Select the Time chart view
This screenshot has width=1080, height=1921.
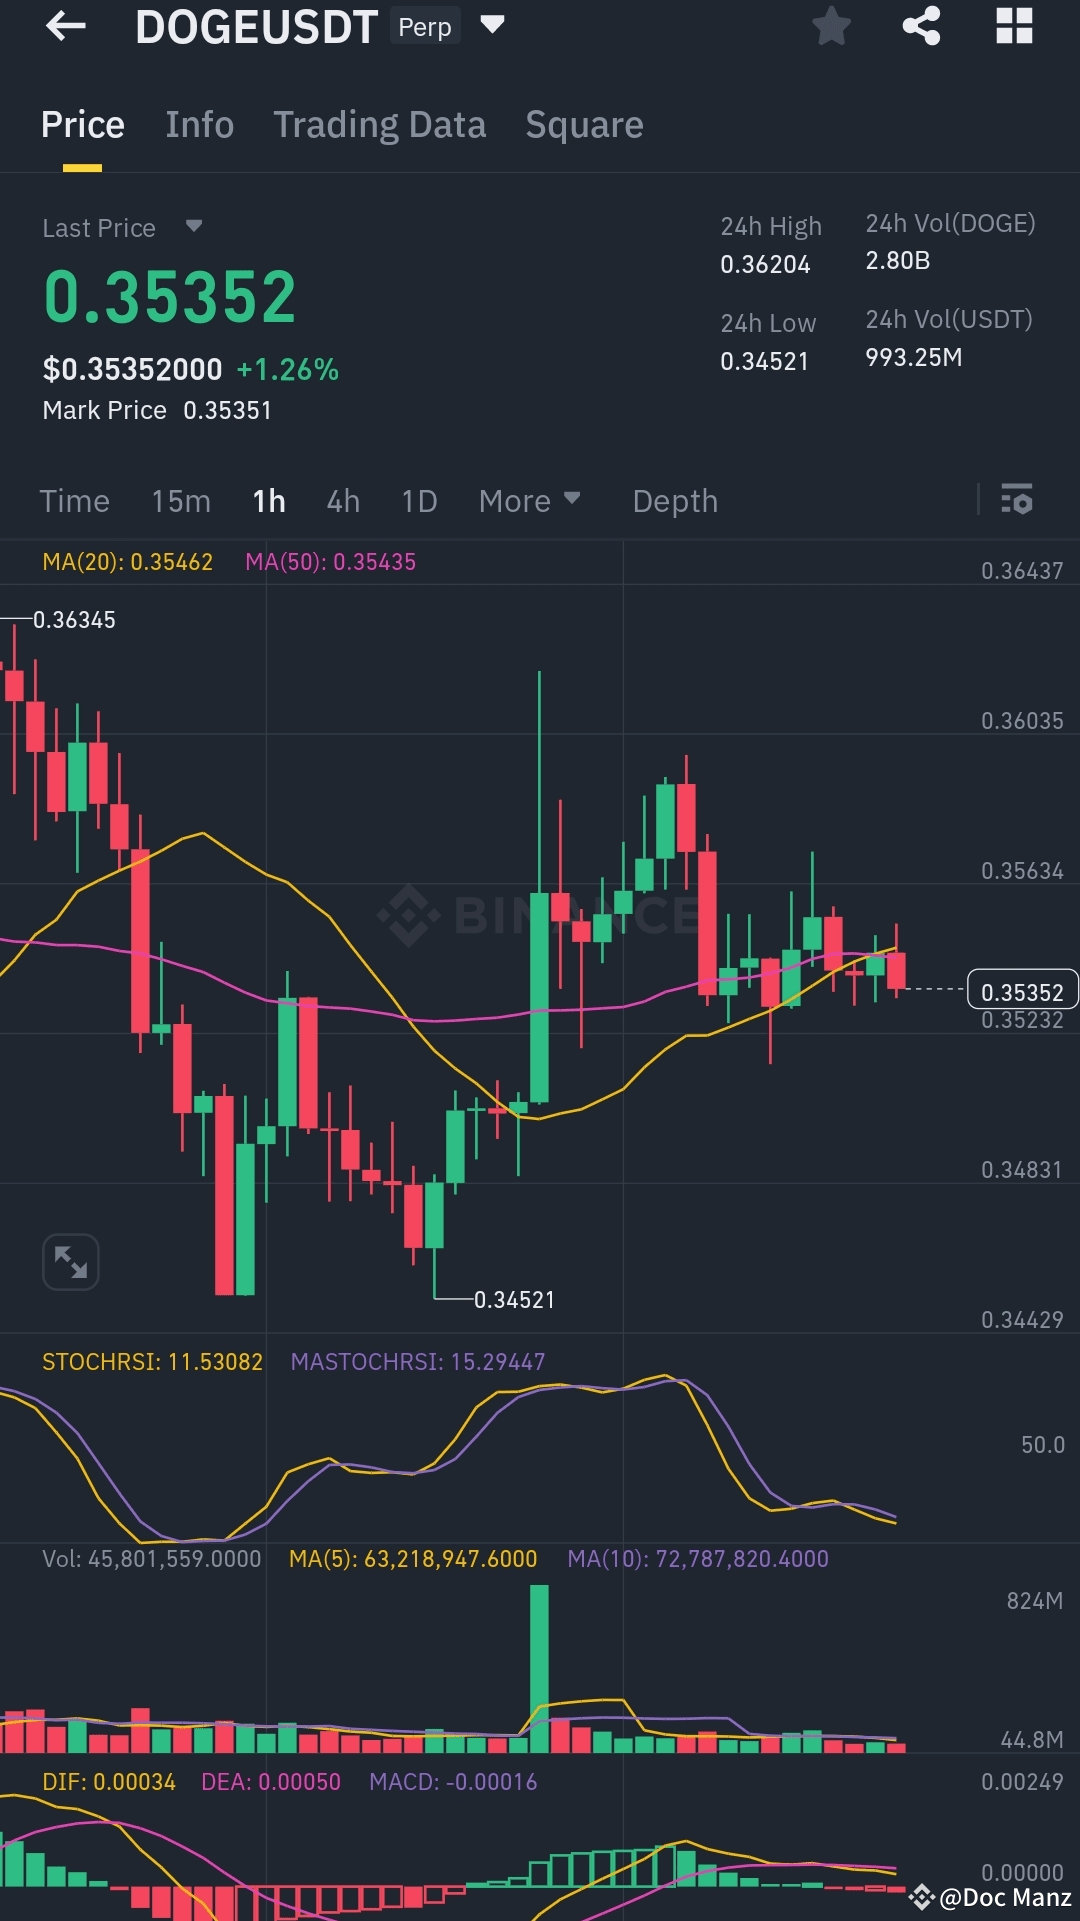(x=74, y=500)
